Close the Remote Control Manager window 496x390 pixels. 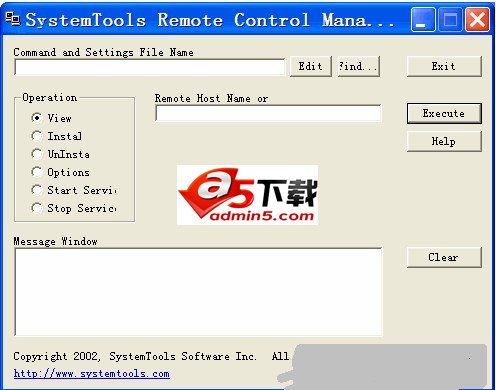tap(477, 20)
